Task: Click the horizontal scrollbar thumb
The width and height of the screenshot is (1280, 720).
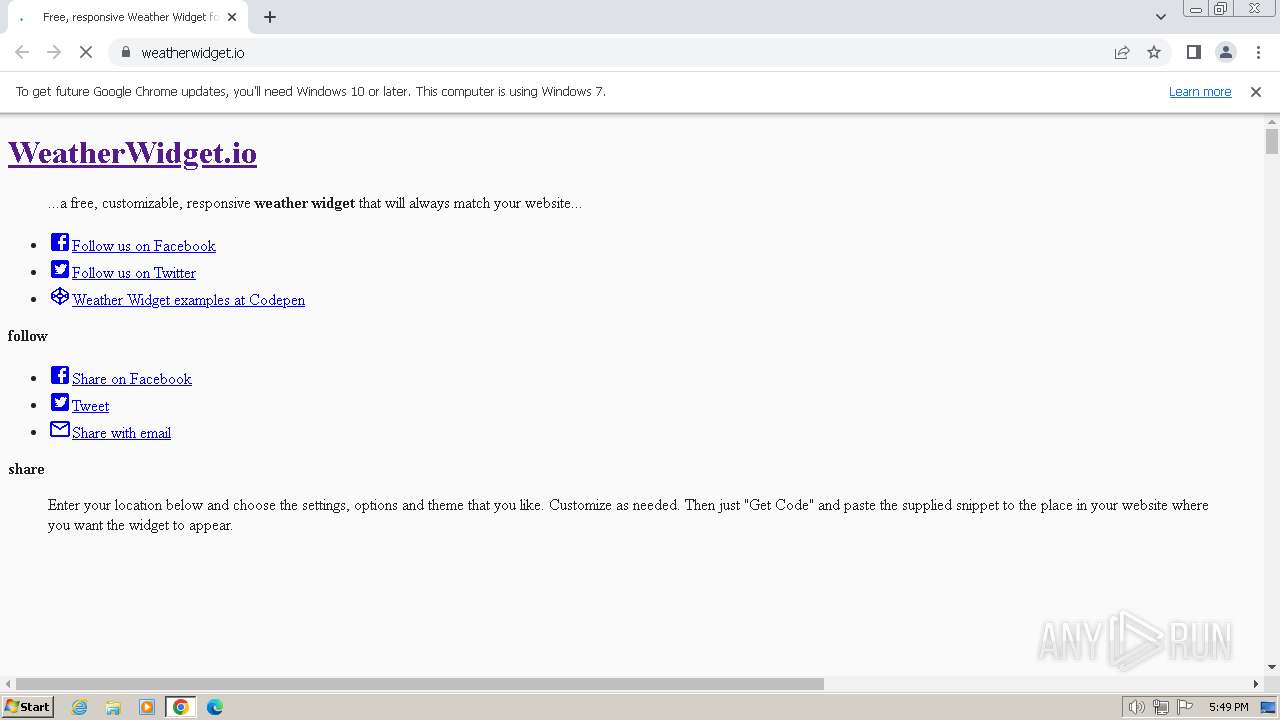Action: click(x=420, y=684)
